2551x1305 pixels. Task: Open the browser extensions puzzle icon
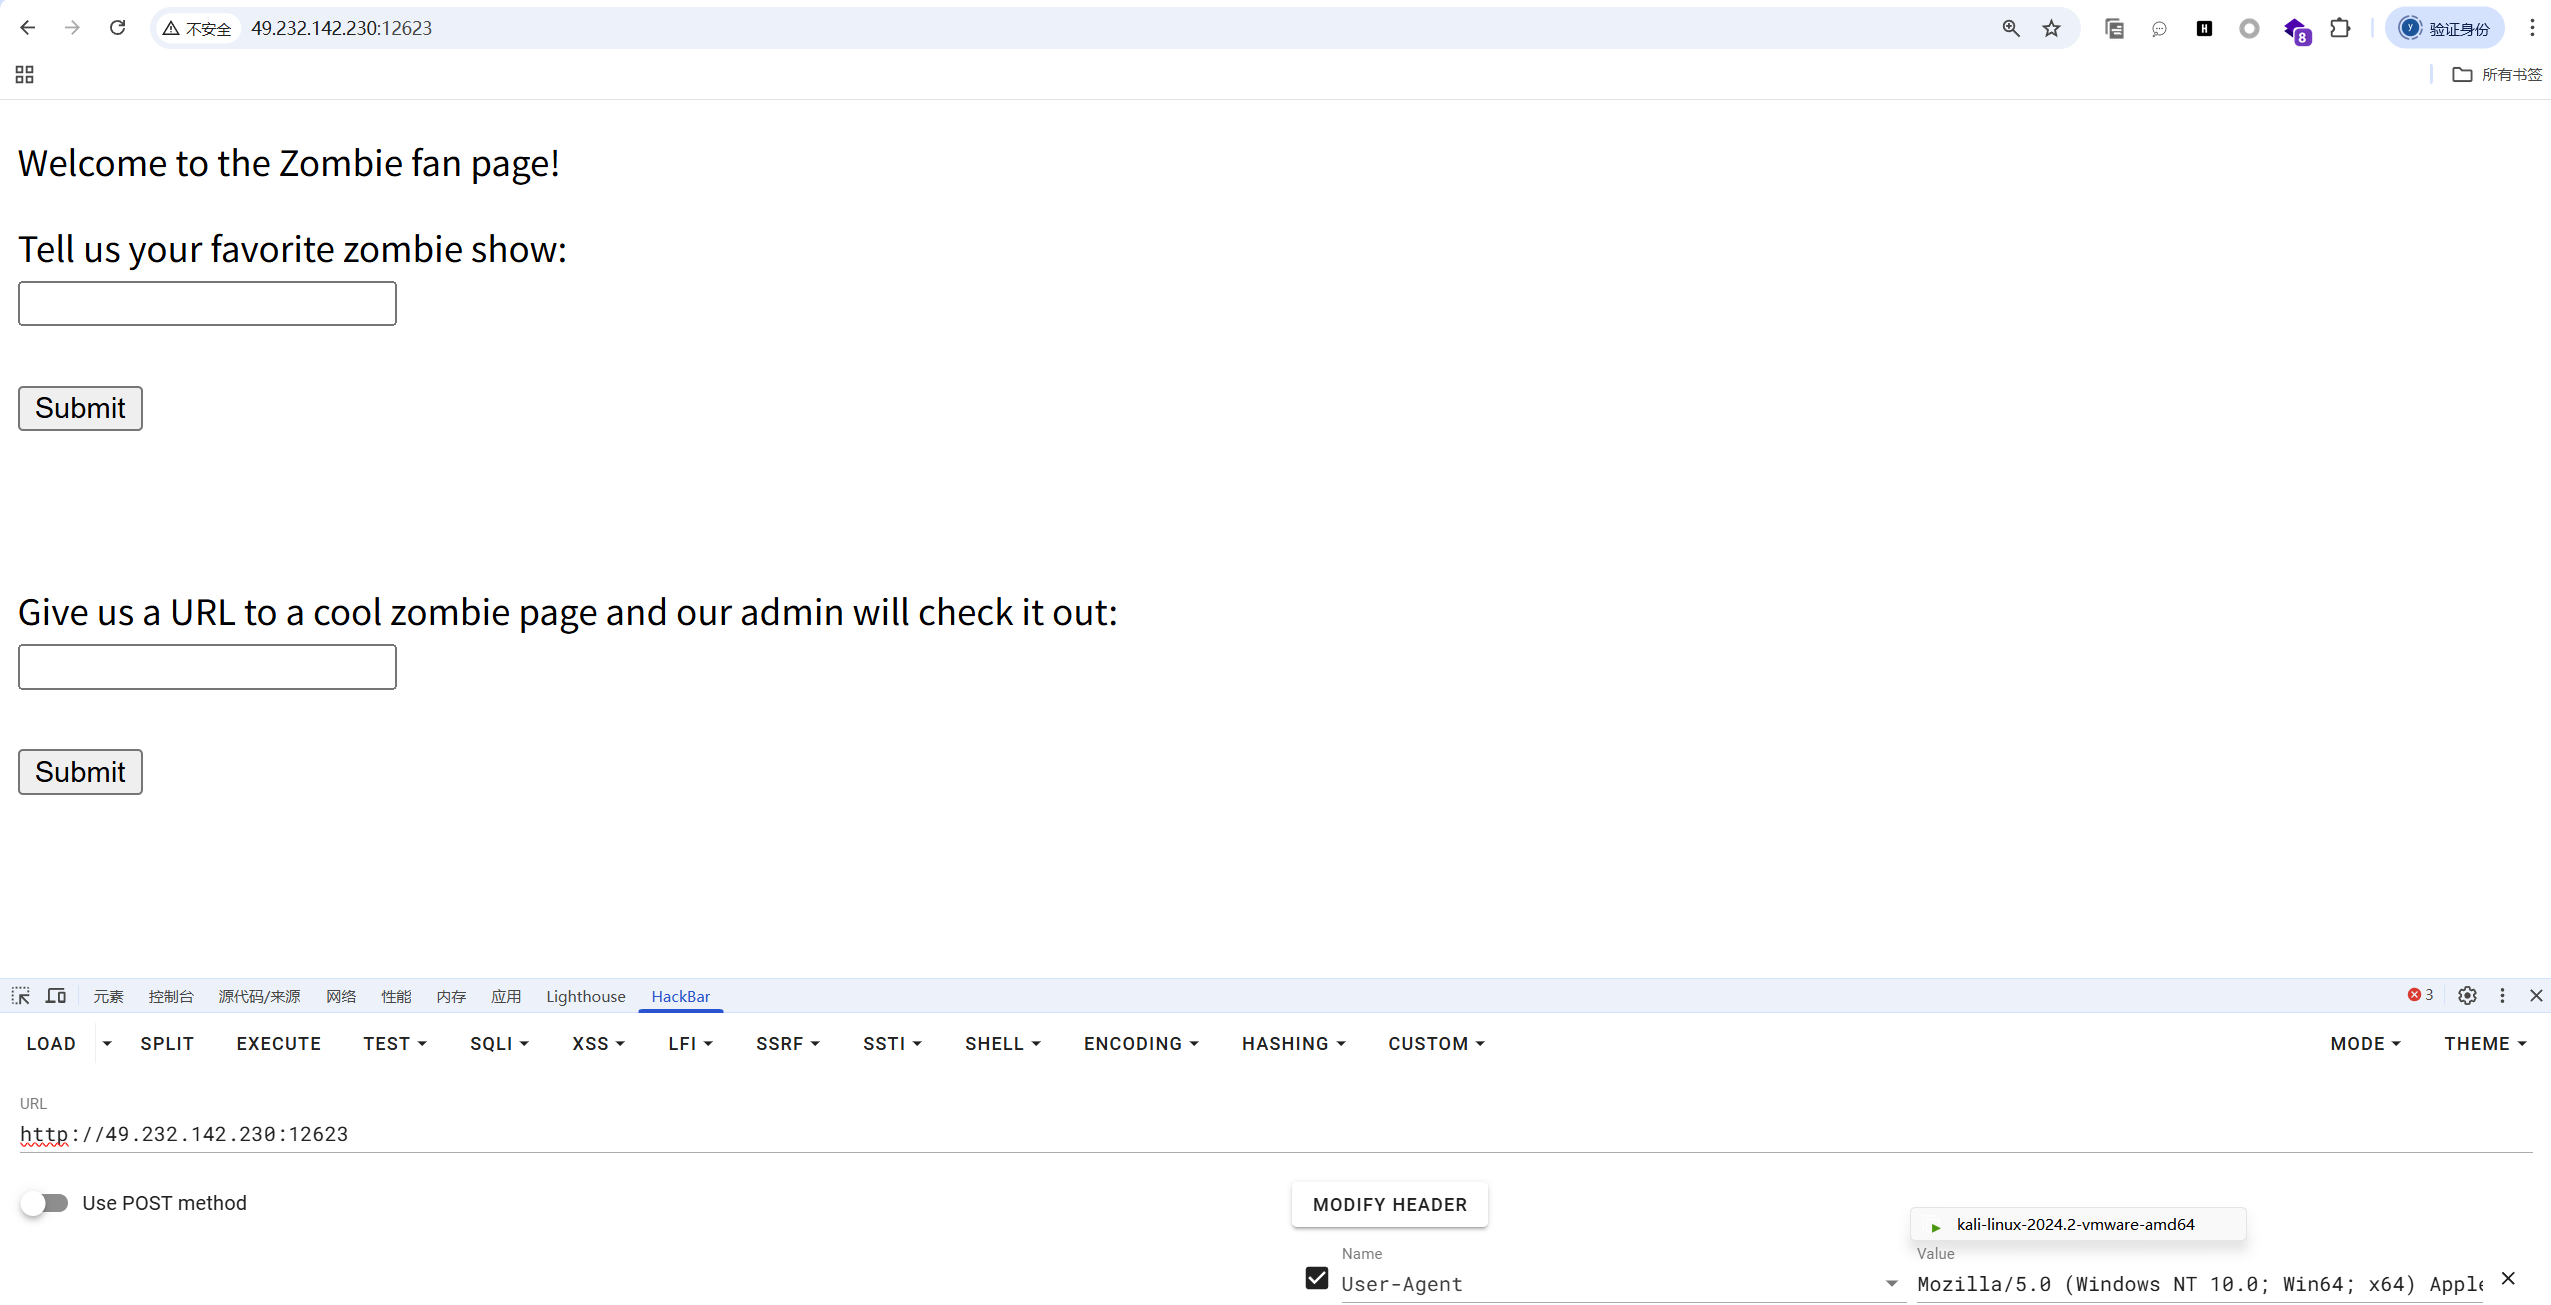coord(2340,28)
